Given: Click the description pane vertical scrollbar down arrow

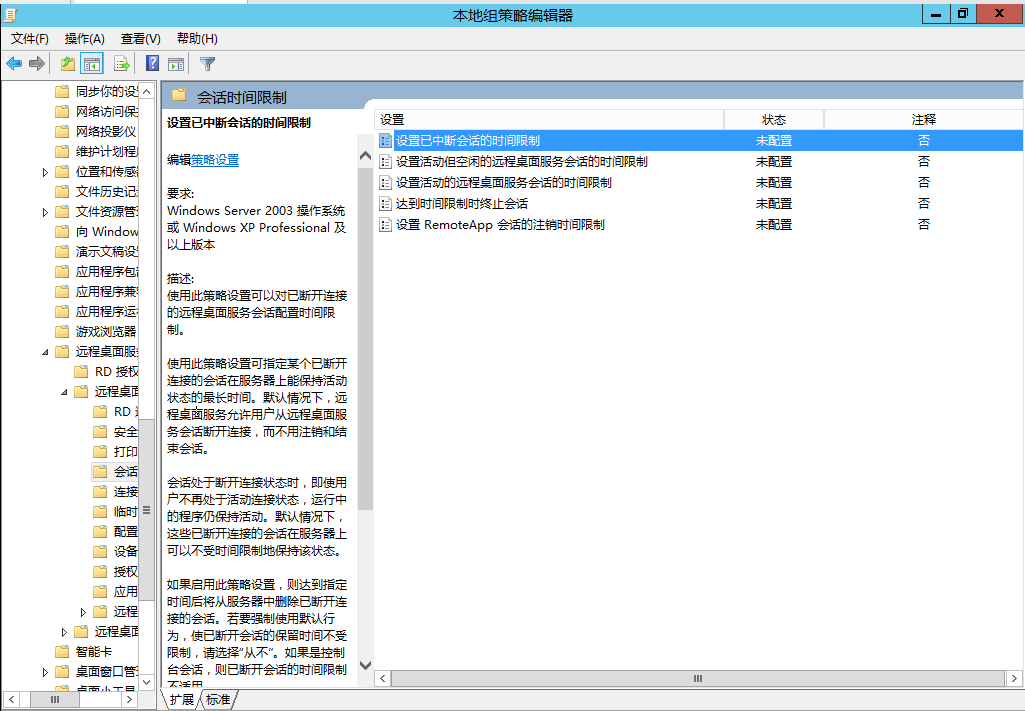Looking at the screenshot, I should [x=366, y=665].
